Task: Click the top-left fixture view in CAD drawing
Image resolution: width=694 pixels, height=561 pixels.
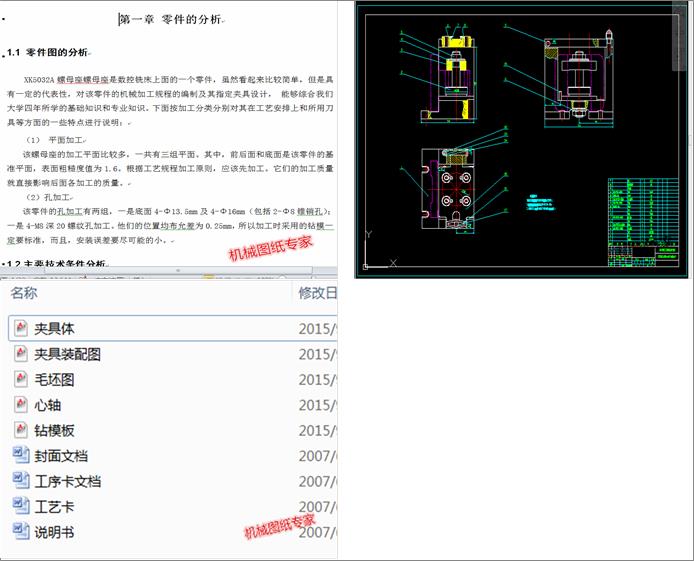Action: (449, 75)
